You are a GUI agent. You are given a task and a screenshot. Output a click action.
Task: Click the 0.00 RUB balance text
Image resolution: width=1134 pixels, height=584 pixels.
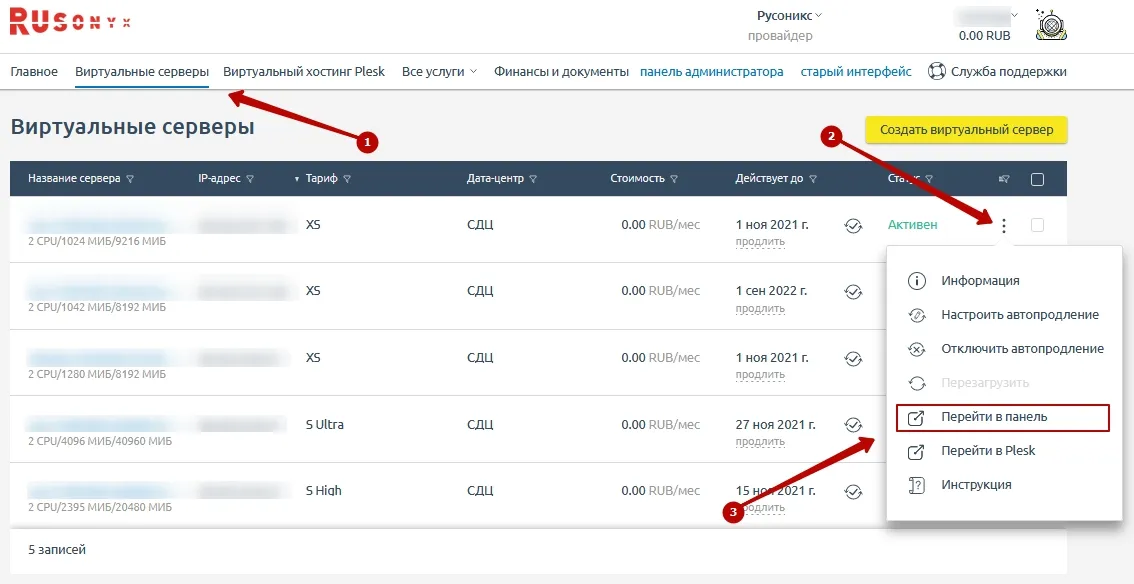point(984,35)
